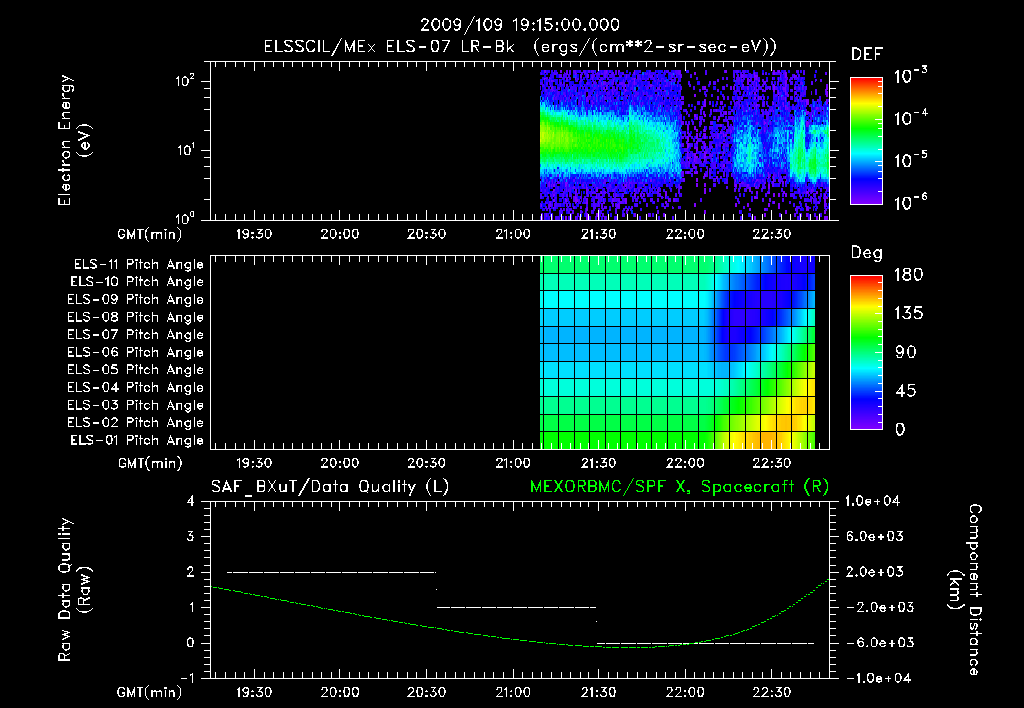Click the DEF color bar label
The height and width of the screenshot is (708, 1024).
(x=867, y=54)
